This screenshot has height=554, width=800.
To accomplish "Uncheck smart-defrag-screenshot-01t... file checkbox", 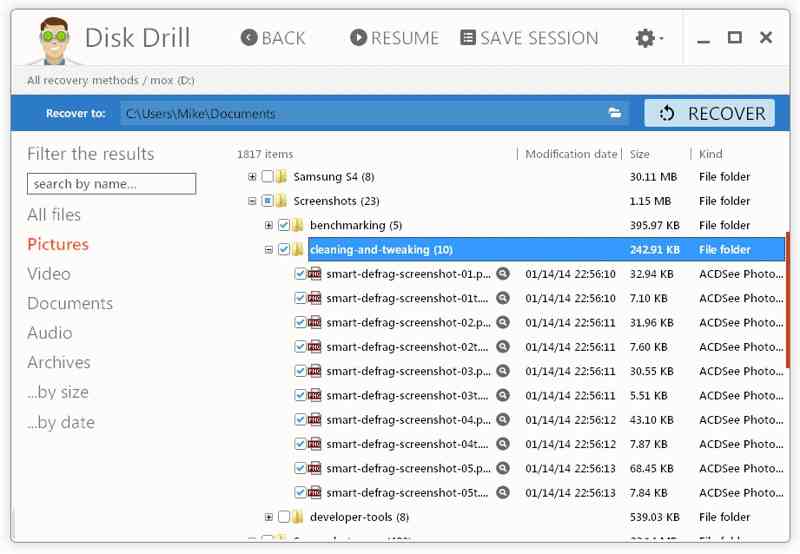I will (x=300, y=298).
